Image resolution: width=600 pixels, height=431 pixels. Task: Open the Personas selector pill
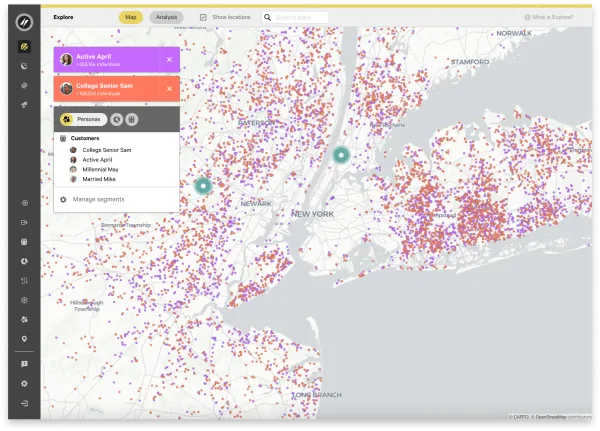point(84,119)
